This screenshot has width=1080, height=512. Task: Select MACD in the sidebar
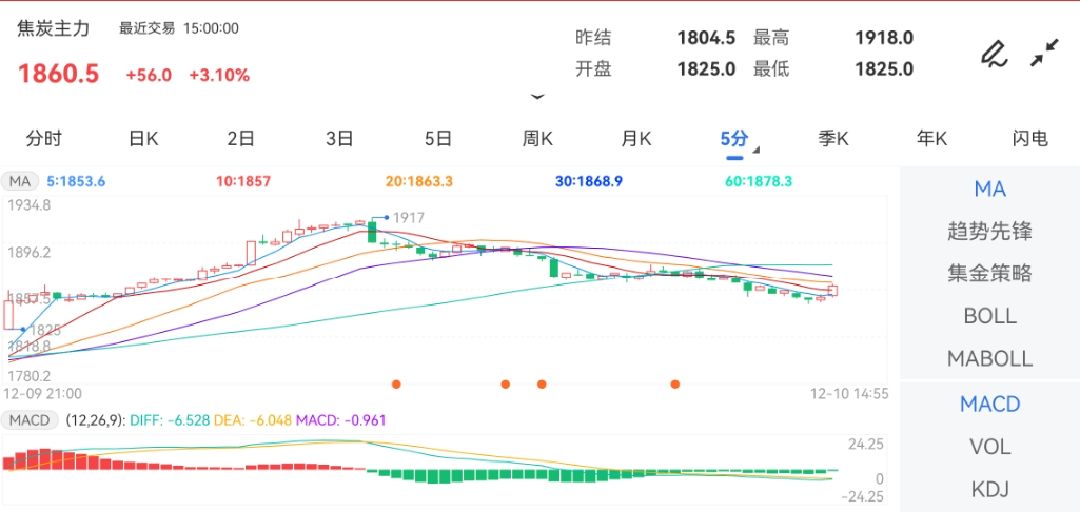tap(990, 404)
